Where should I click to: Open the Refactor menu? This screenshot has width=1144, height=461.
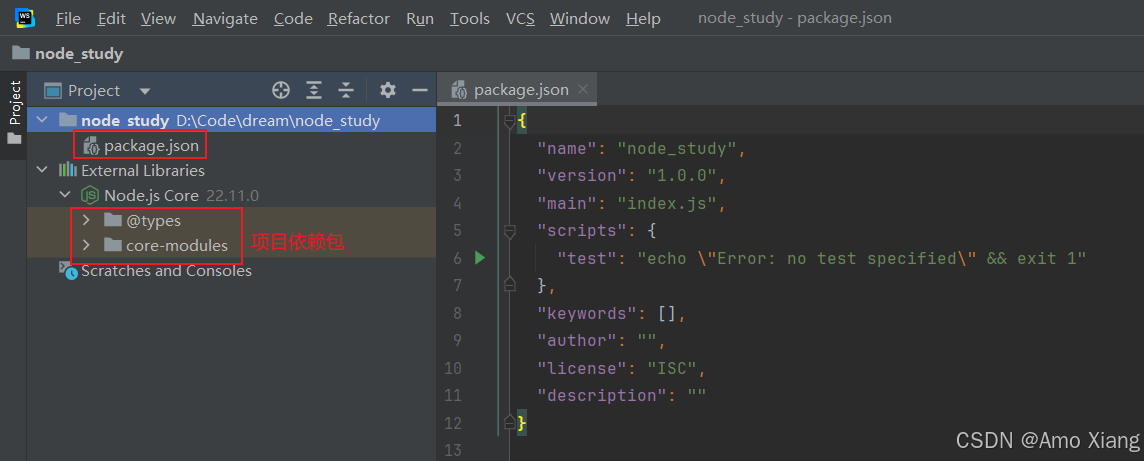(359, 19)
